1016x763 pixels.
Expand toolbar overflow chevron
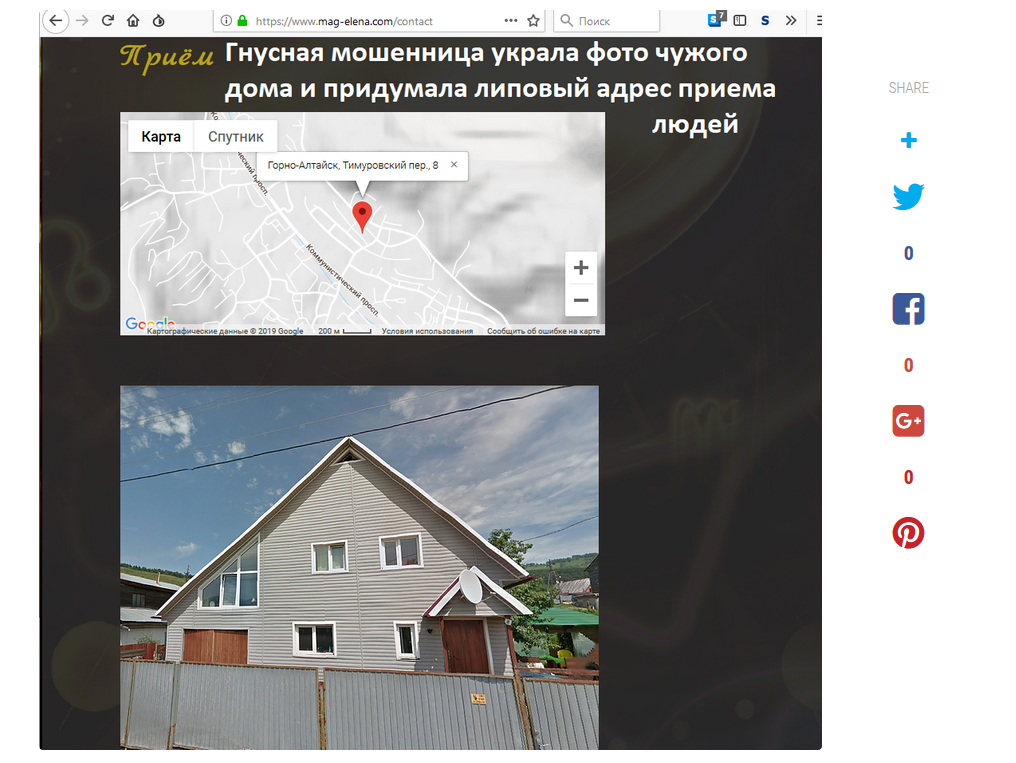[x=791, y=20]
